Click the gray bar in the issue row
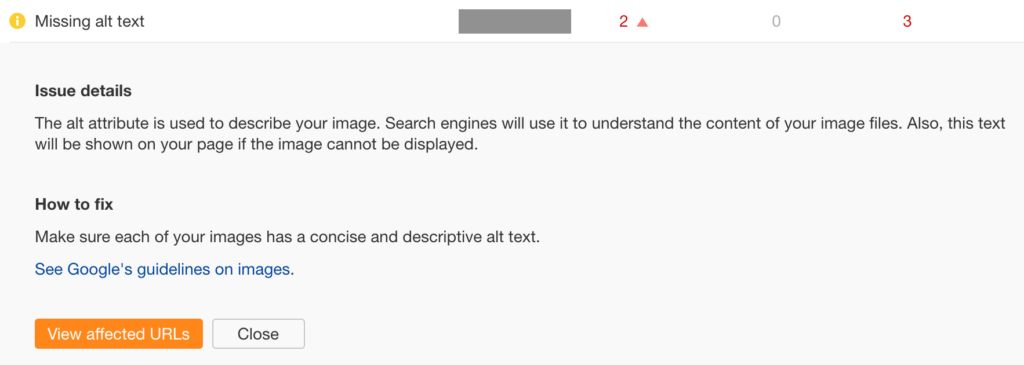The width and height of the screenshot is (1024, 365). click(515, 22)
